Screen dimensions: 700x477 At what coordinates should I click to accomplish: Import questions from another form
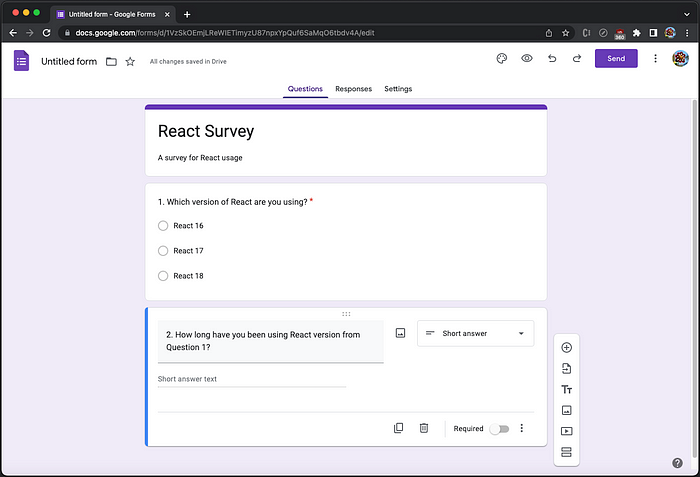[x=567, y=368]
